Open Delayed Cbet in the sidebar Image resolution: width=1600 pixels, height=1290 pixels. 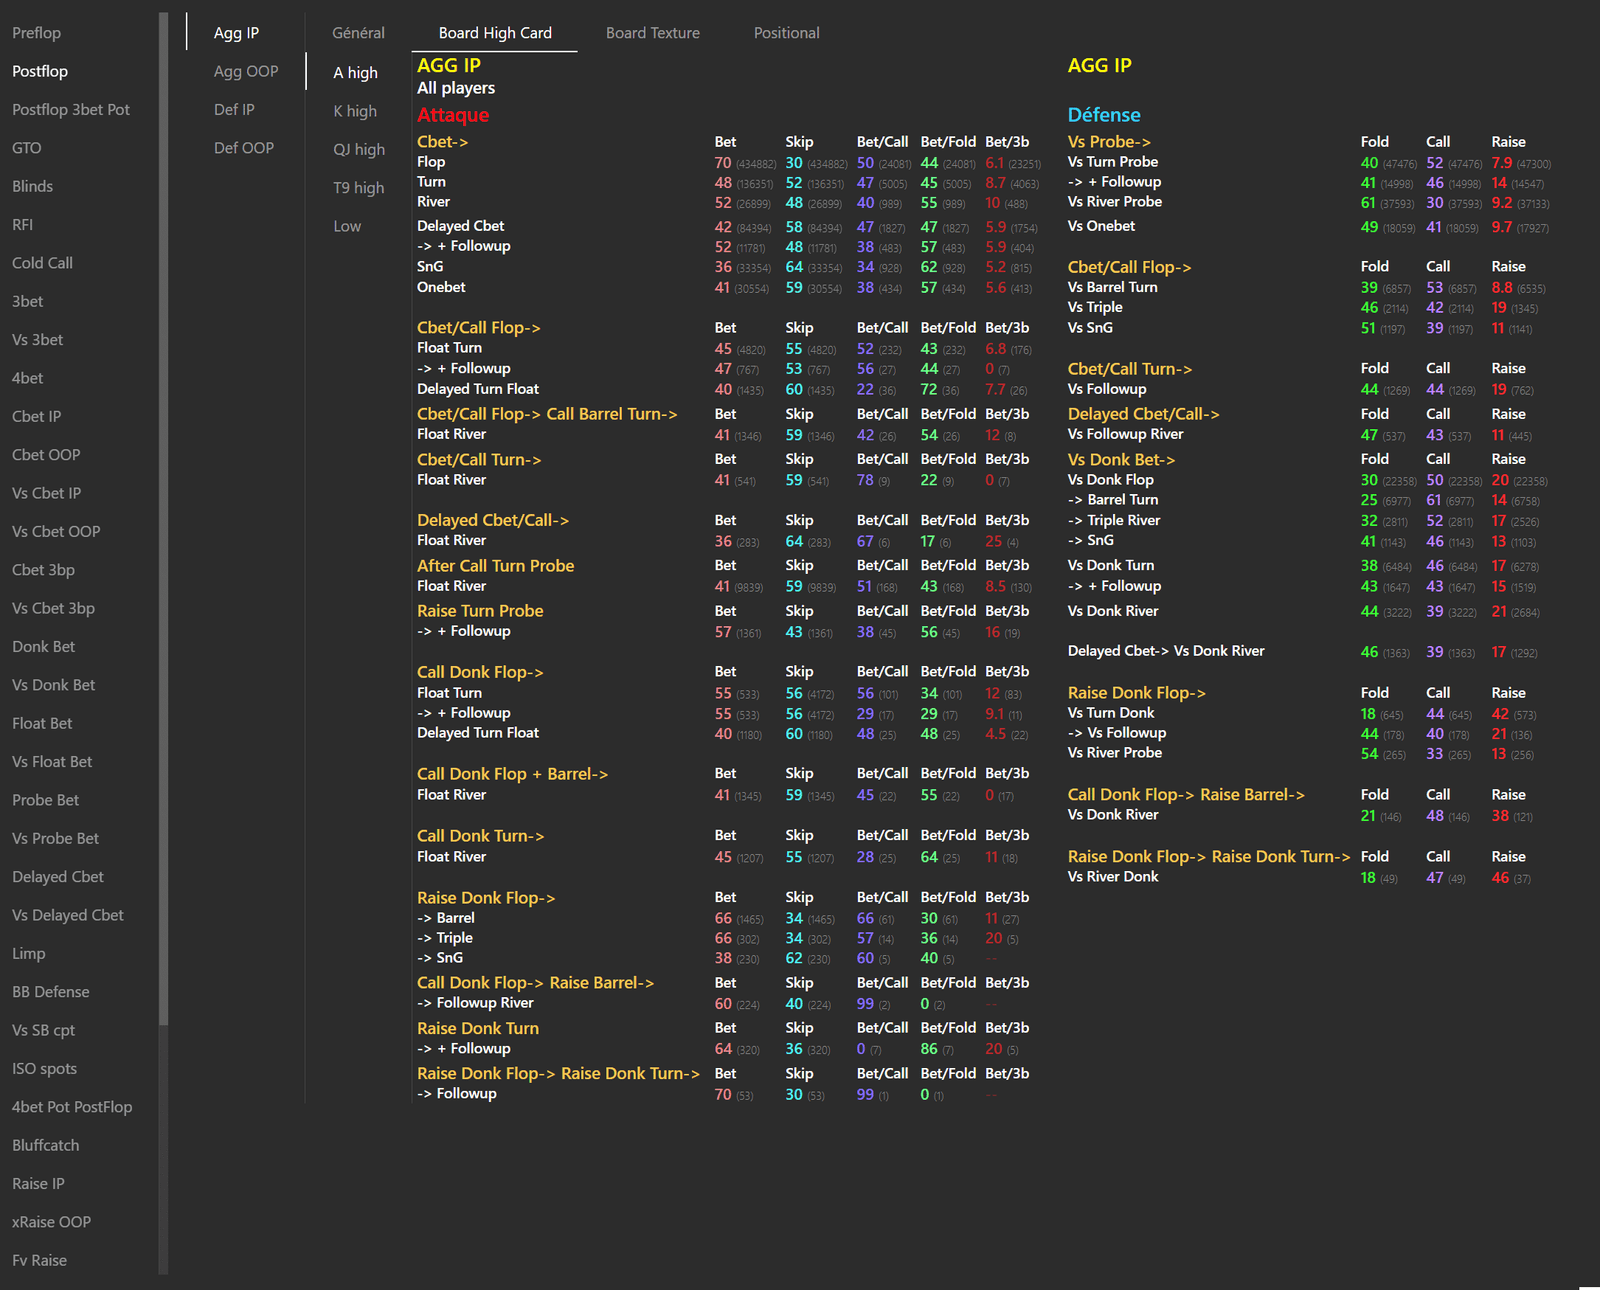(x=58, y=877)
